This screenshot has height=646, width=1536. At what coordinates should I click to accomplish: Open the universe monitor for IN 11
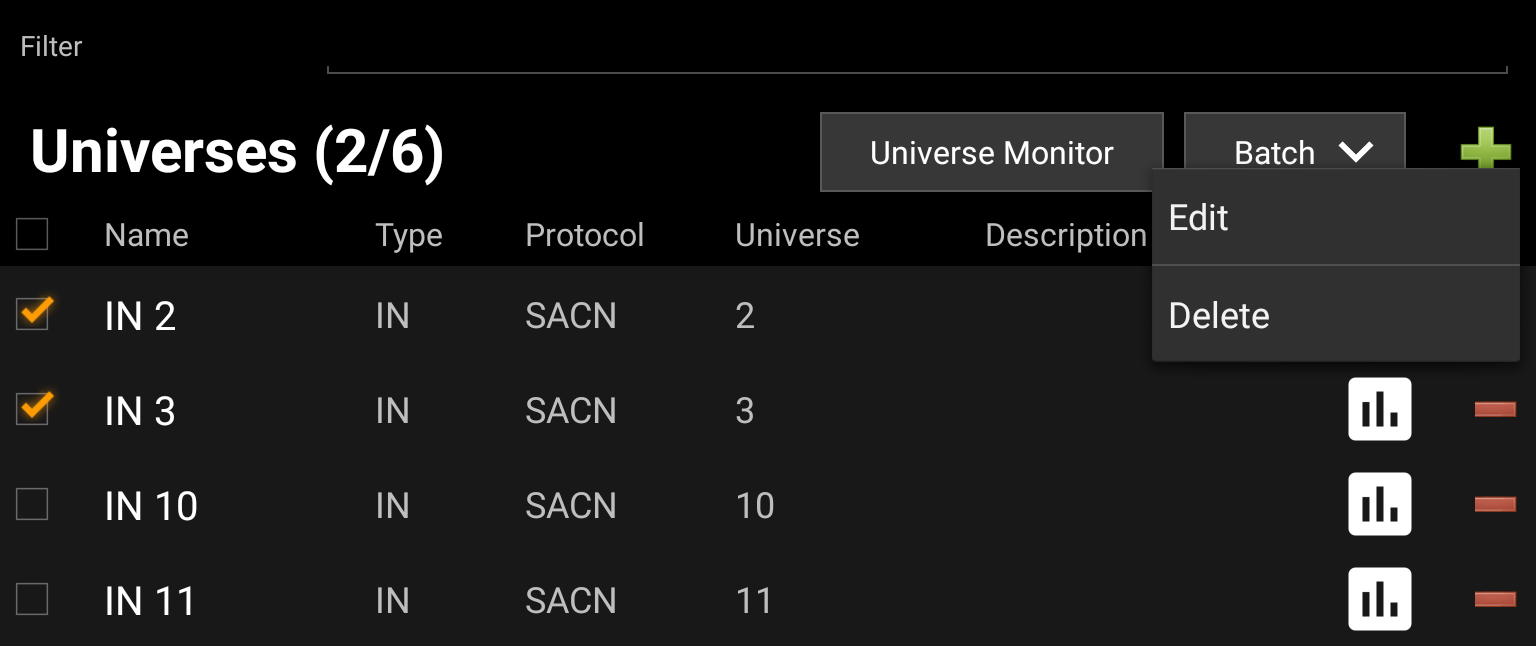(x=1379, y=599)
